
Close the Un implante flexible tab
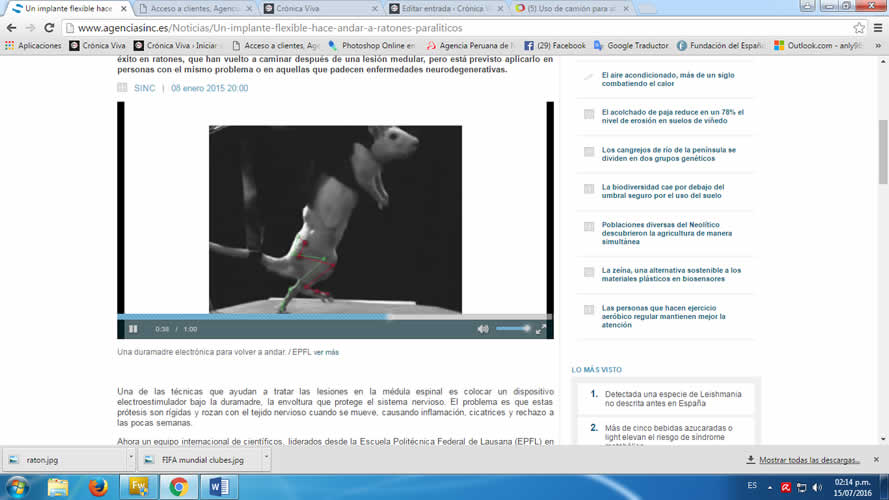tap(124, 9)
